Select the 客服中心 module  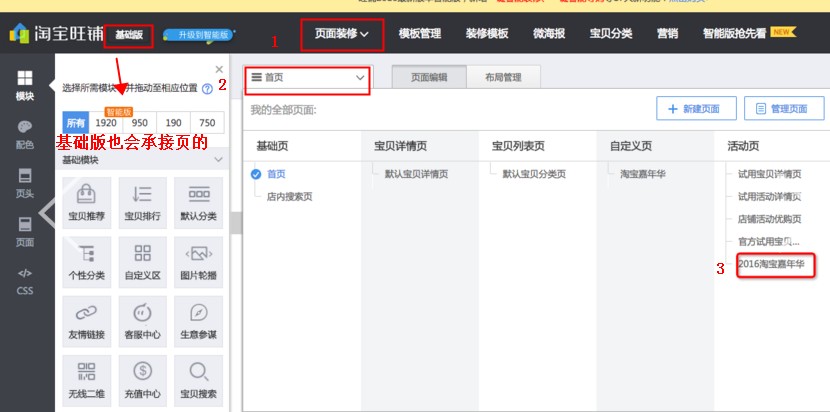142,321
